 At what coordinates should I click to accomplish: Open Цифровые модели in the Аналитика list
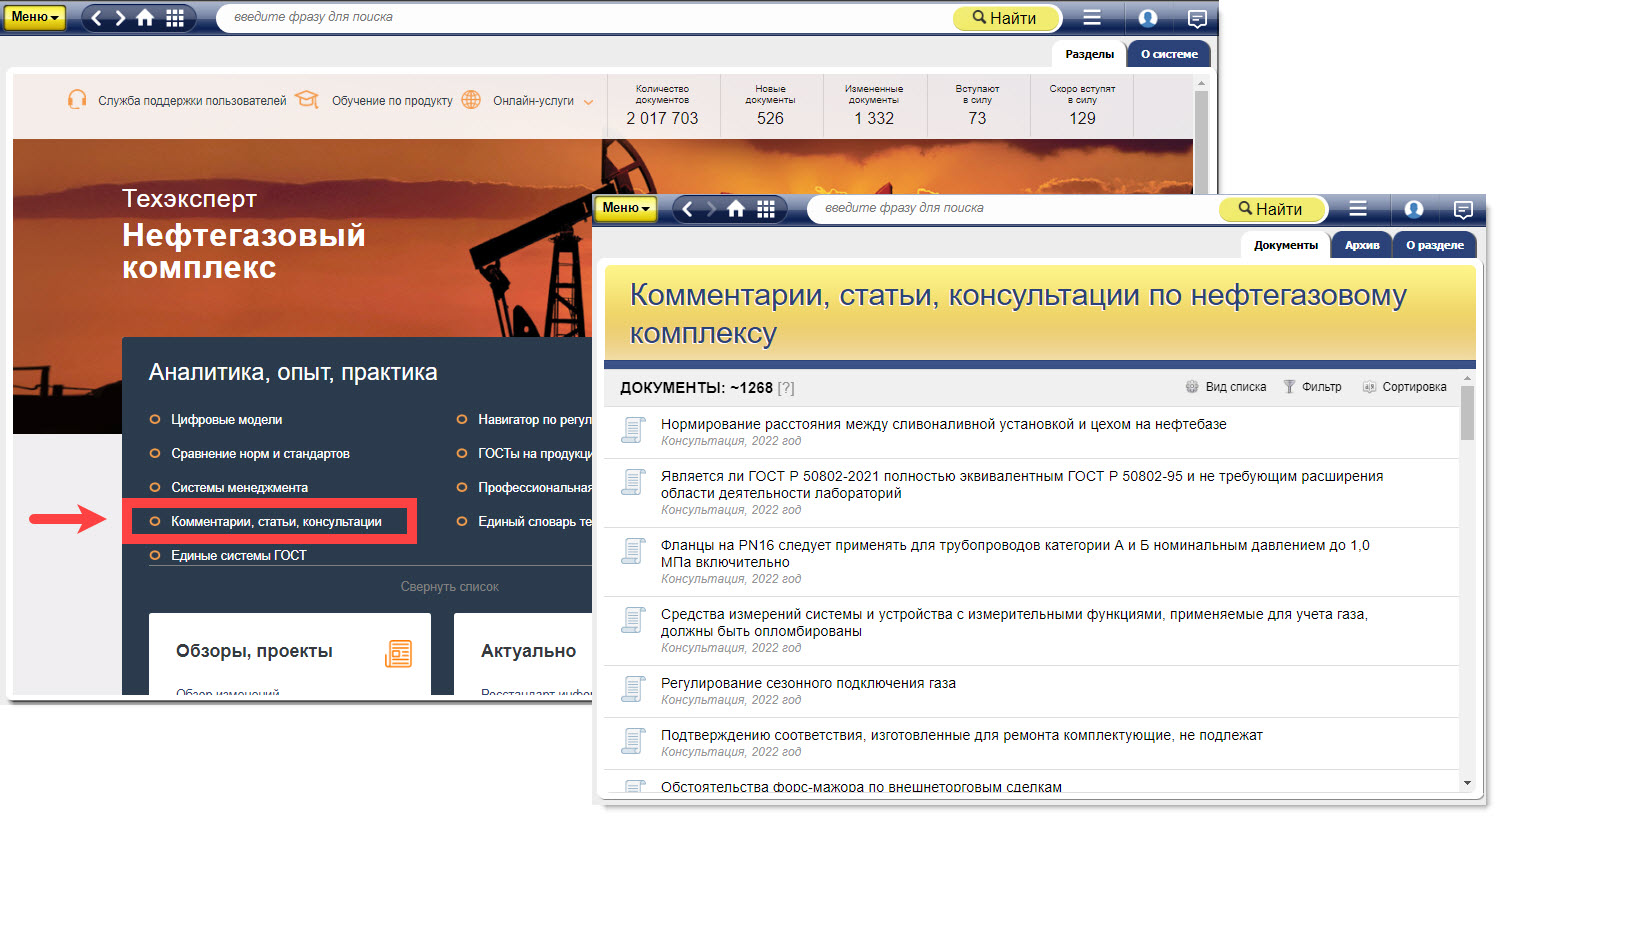(226, 420)
